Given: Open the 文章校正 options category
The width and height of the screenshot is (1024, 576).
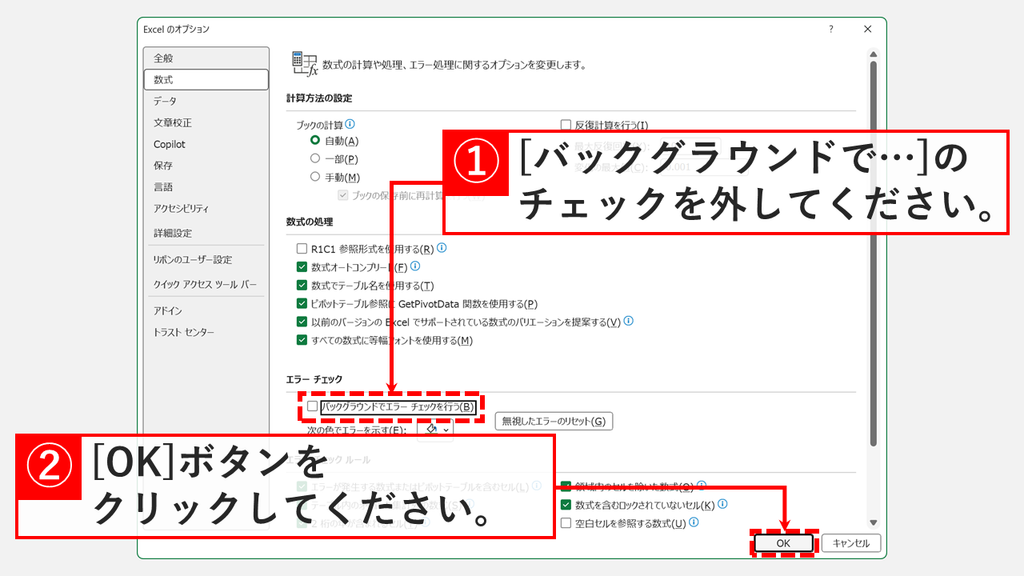Looking at the screenshot, I should tap(206, 123).
